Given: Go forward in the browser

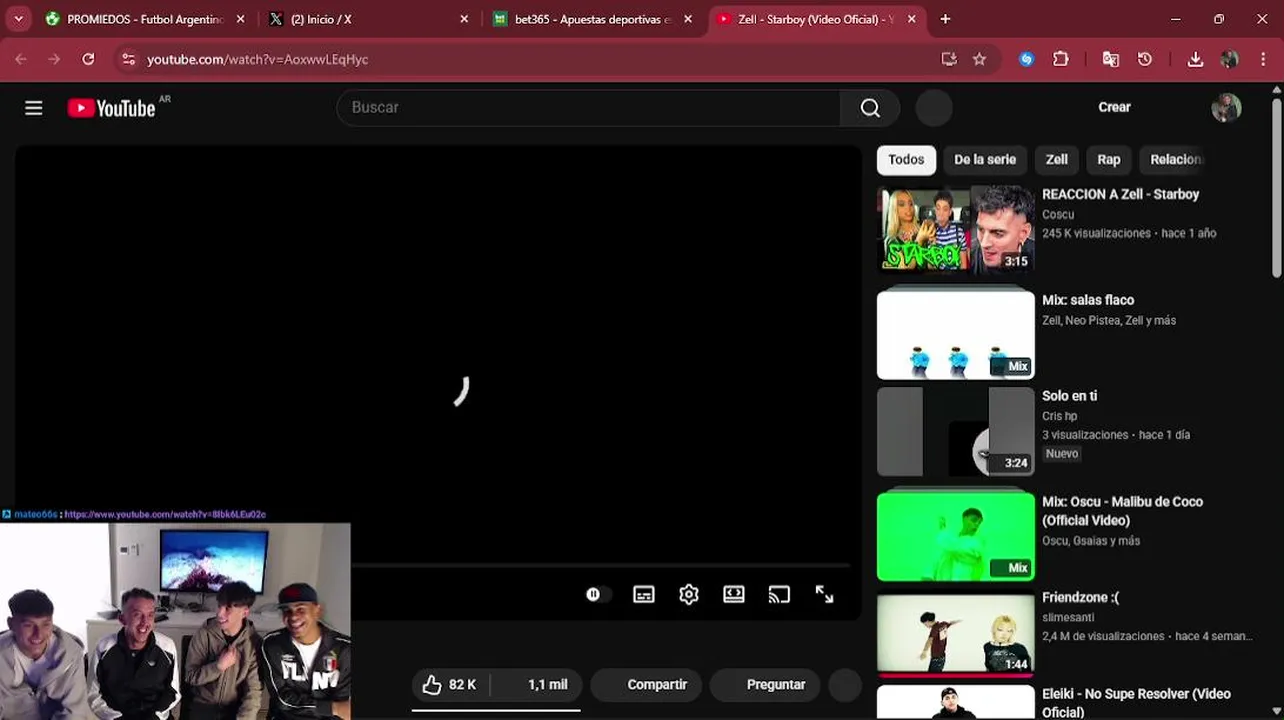Looking at the screenshot, I should point(55,60).
